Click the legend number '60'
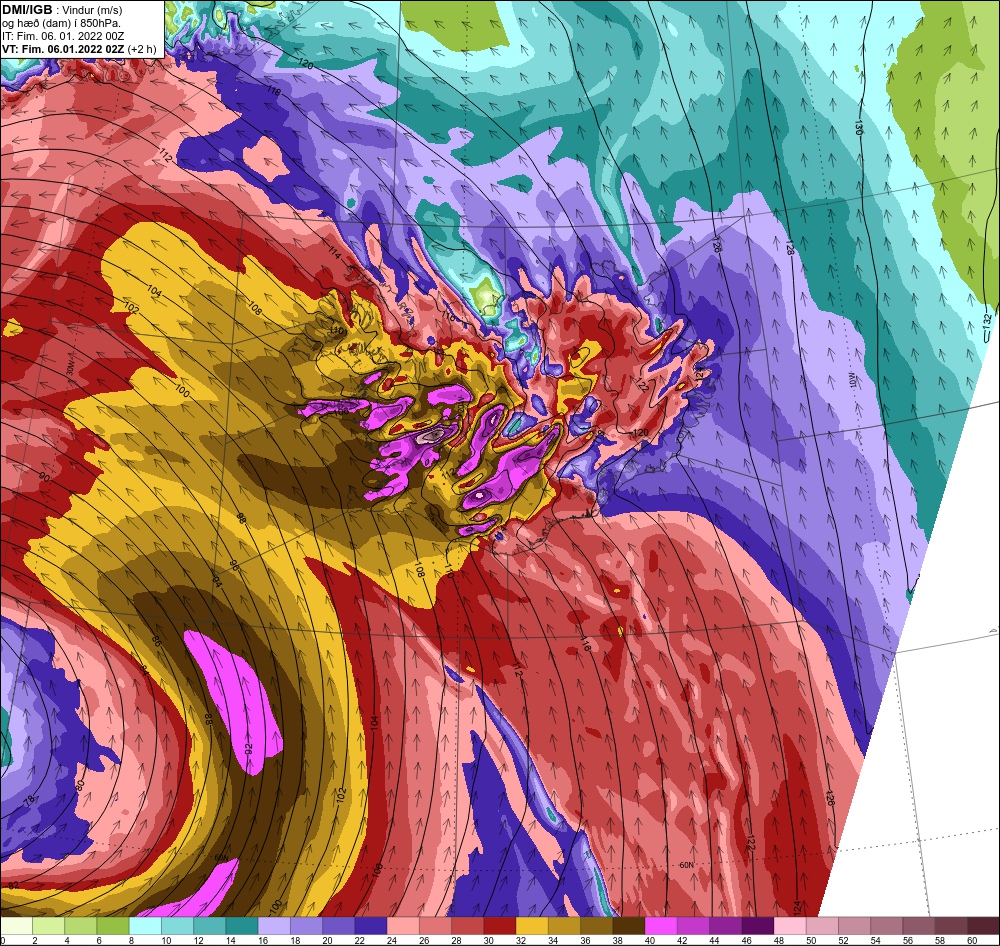This screenshot has height=946, width=1000. [971, 940]
